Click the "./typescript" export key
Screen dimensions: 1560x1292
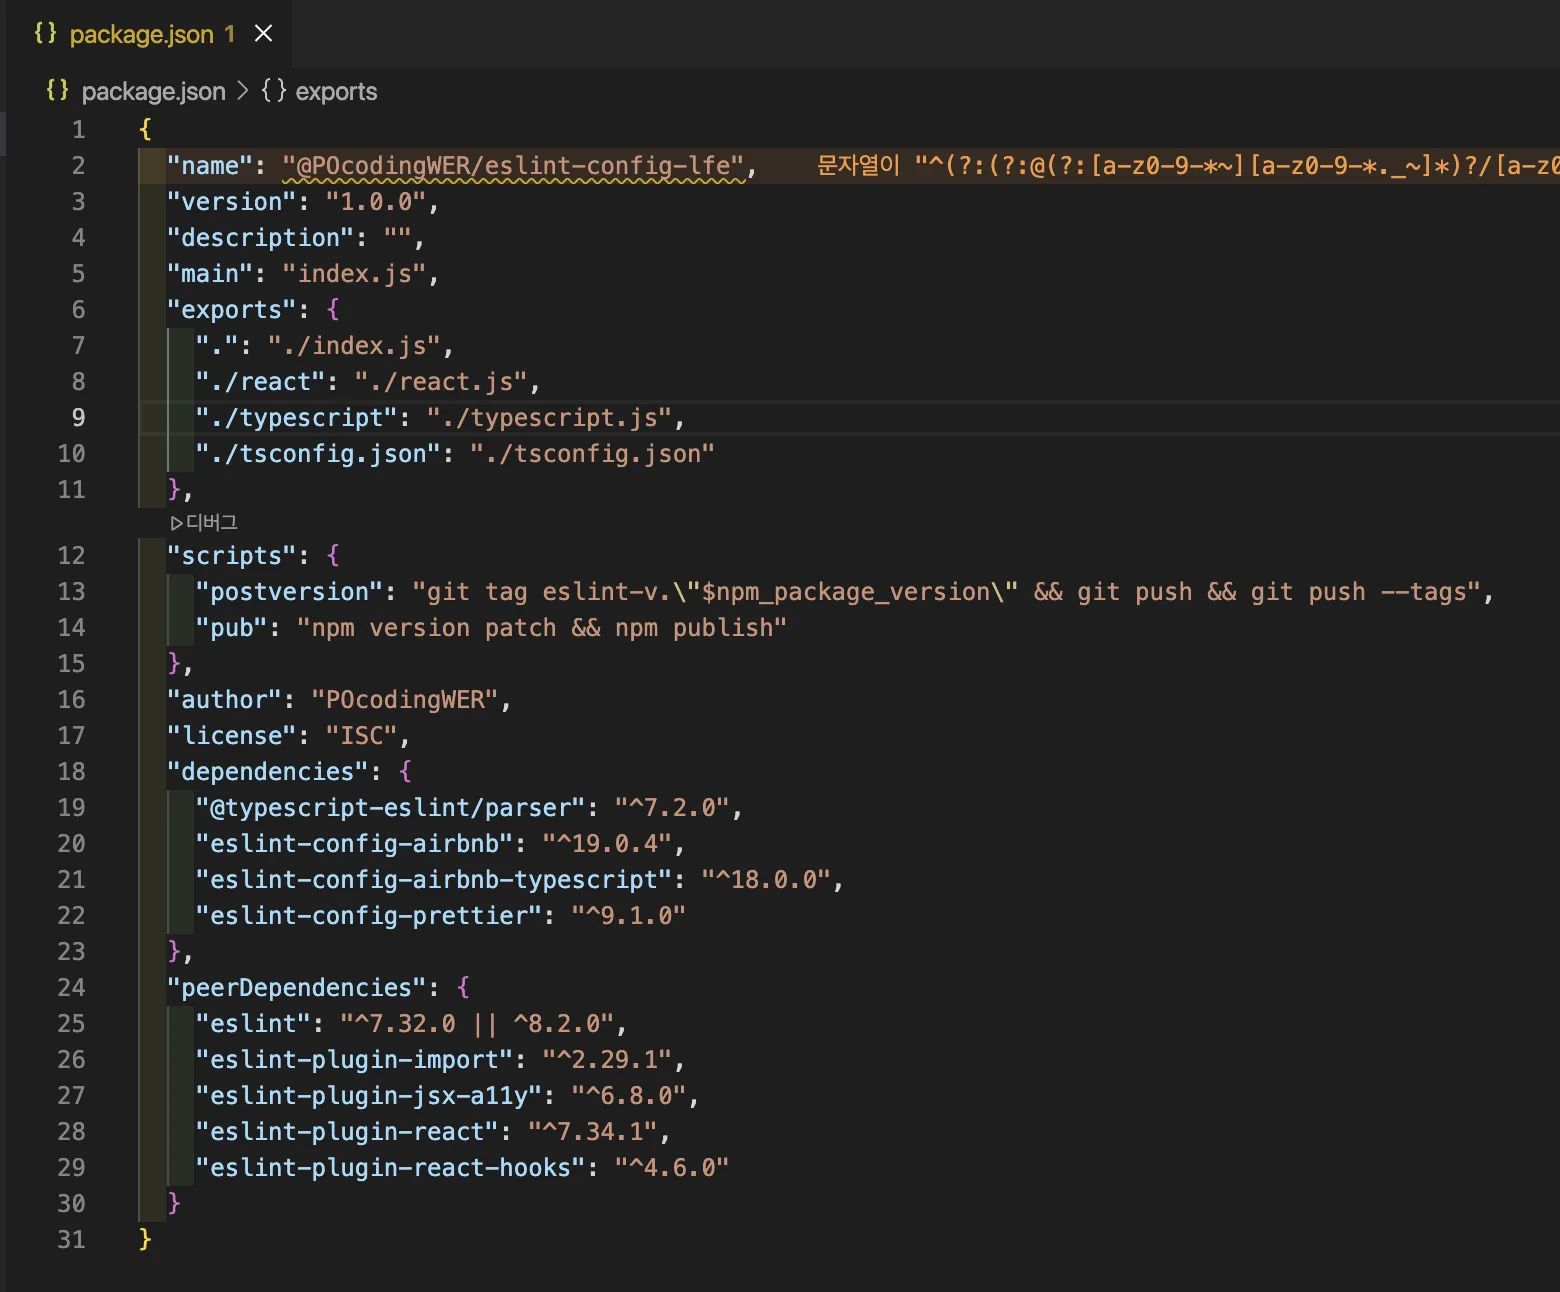[297, 417]
